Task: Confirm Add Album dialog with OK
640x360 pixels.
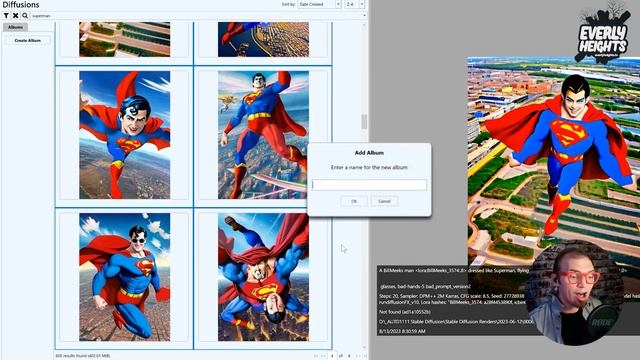Action: pyautogui.click(x=354, y=201)
